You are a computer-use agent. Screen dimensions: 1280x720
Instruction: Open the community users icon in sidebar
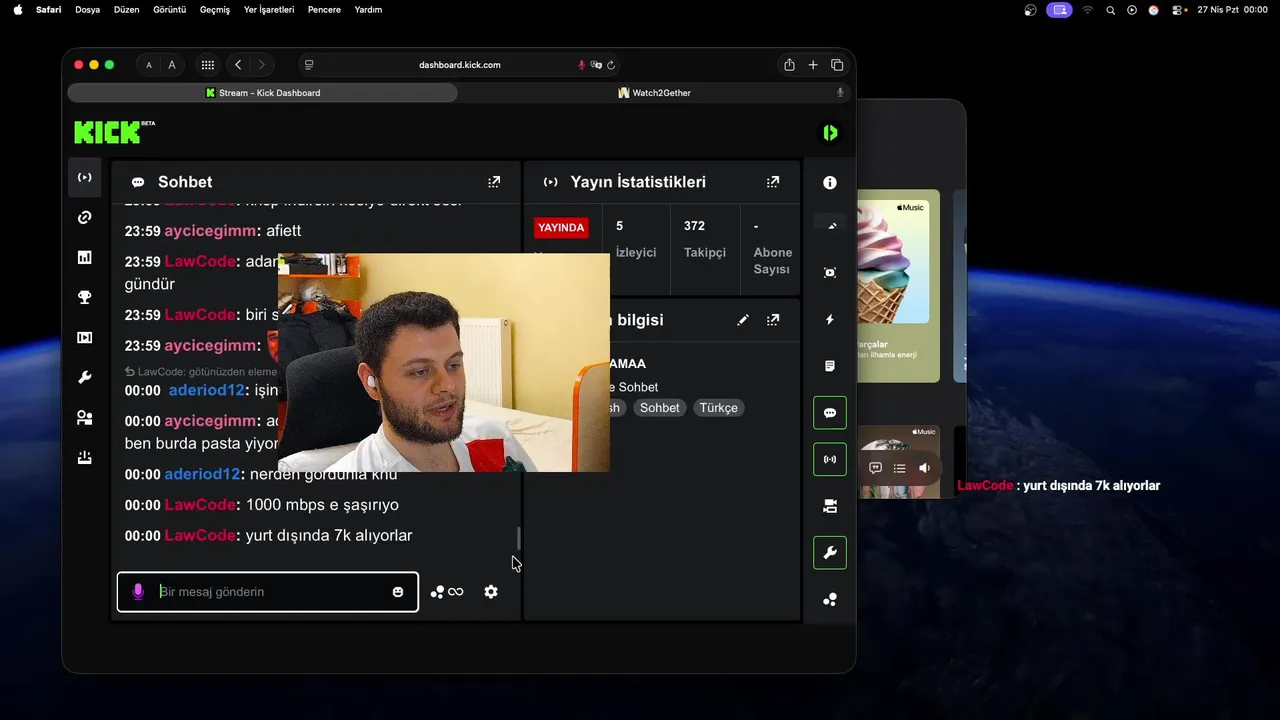(x=85, y=418)
